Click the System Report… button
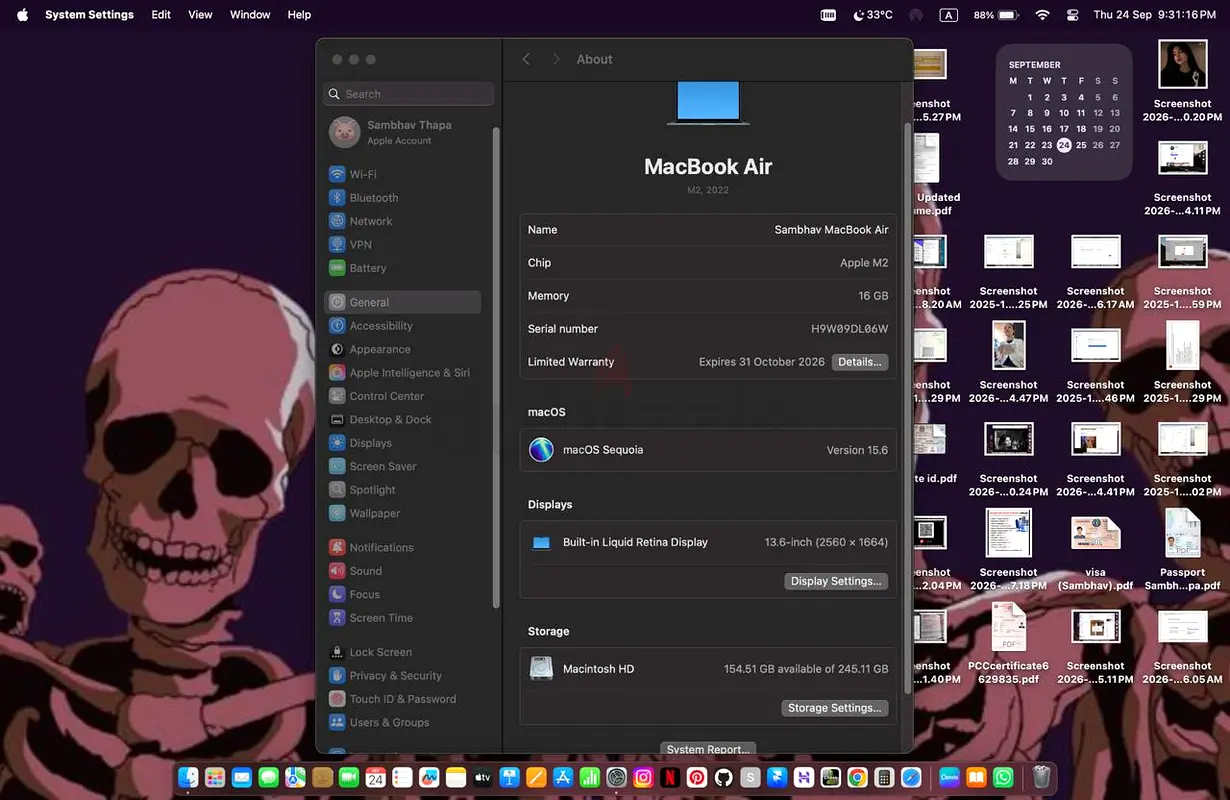1230x800 pixels. click(708, 749)
